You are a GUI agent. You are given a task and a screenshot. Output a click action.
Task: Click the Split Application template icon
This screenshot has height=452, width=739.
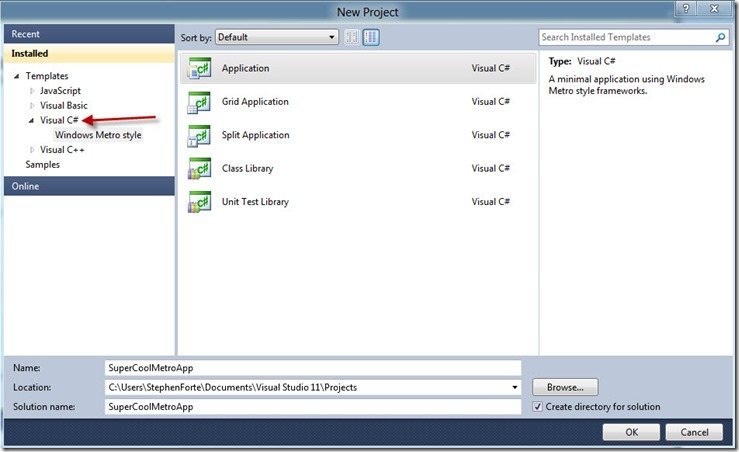(199, 136)
